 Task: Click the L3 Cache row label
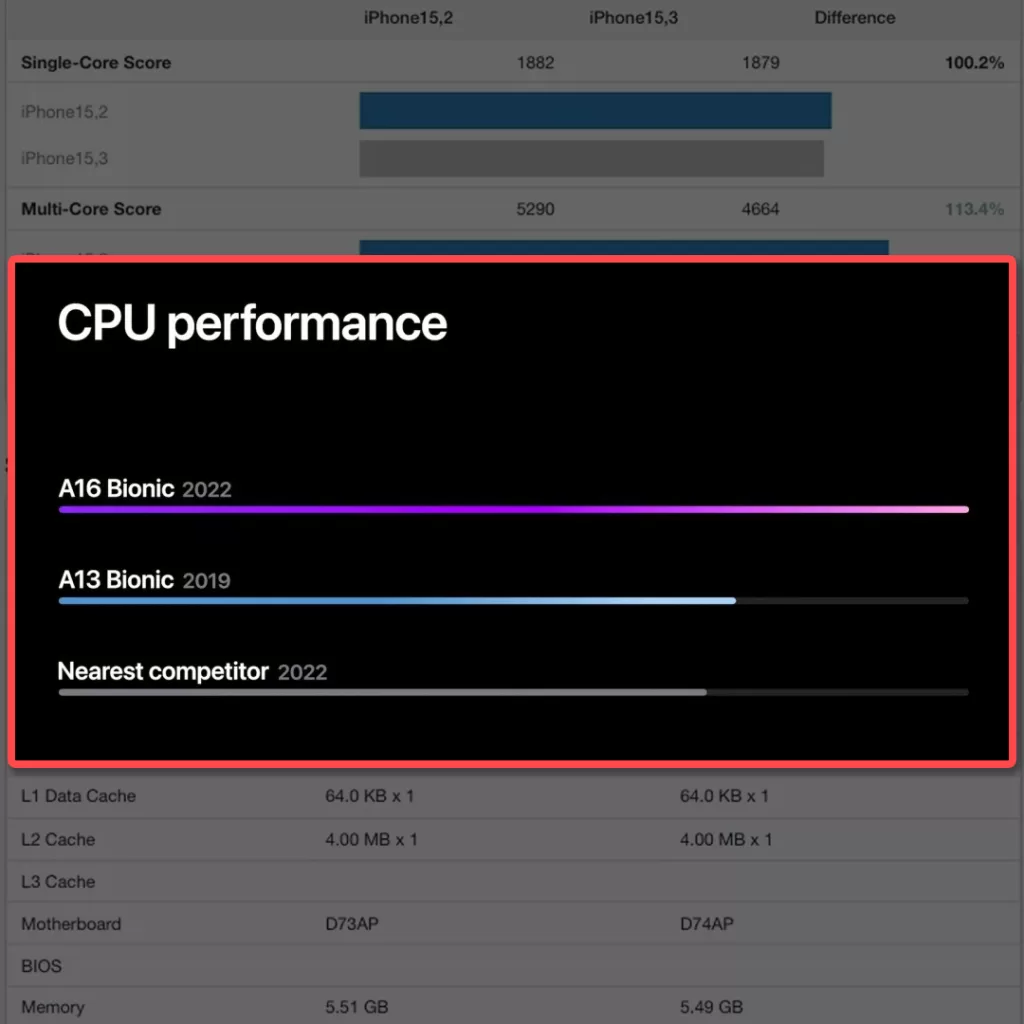[x=58, y=882]
